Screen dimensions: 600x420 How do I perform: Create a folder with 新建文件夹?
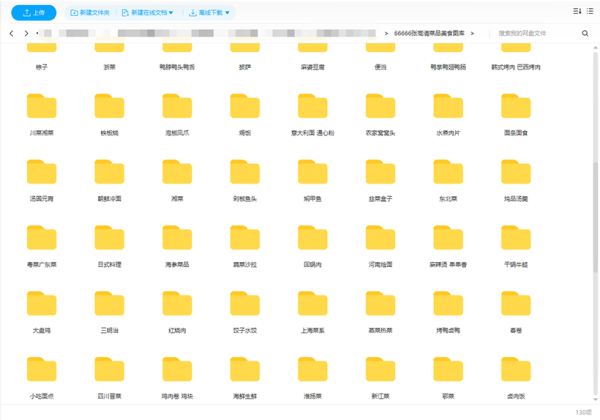90,13
